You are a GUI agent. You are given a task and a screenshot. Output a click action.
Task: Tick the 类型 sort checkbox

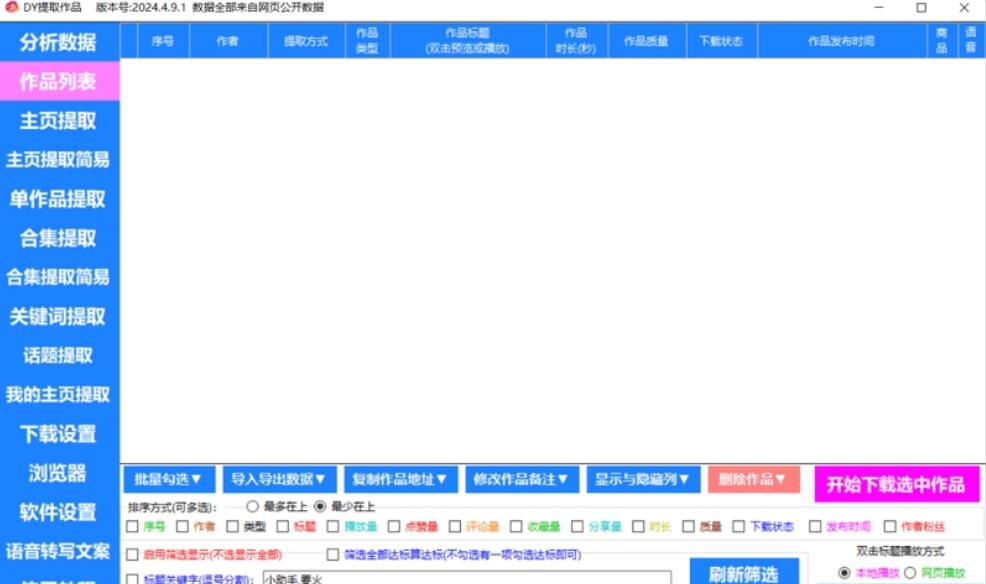click(233, 526)
